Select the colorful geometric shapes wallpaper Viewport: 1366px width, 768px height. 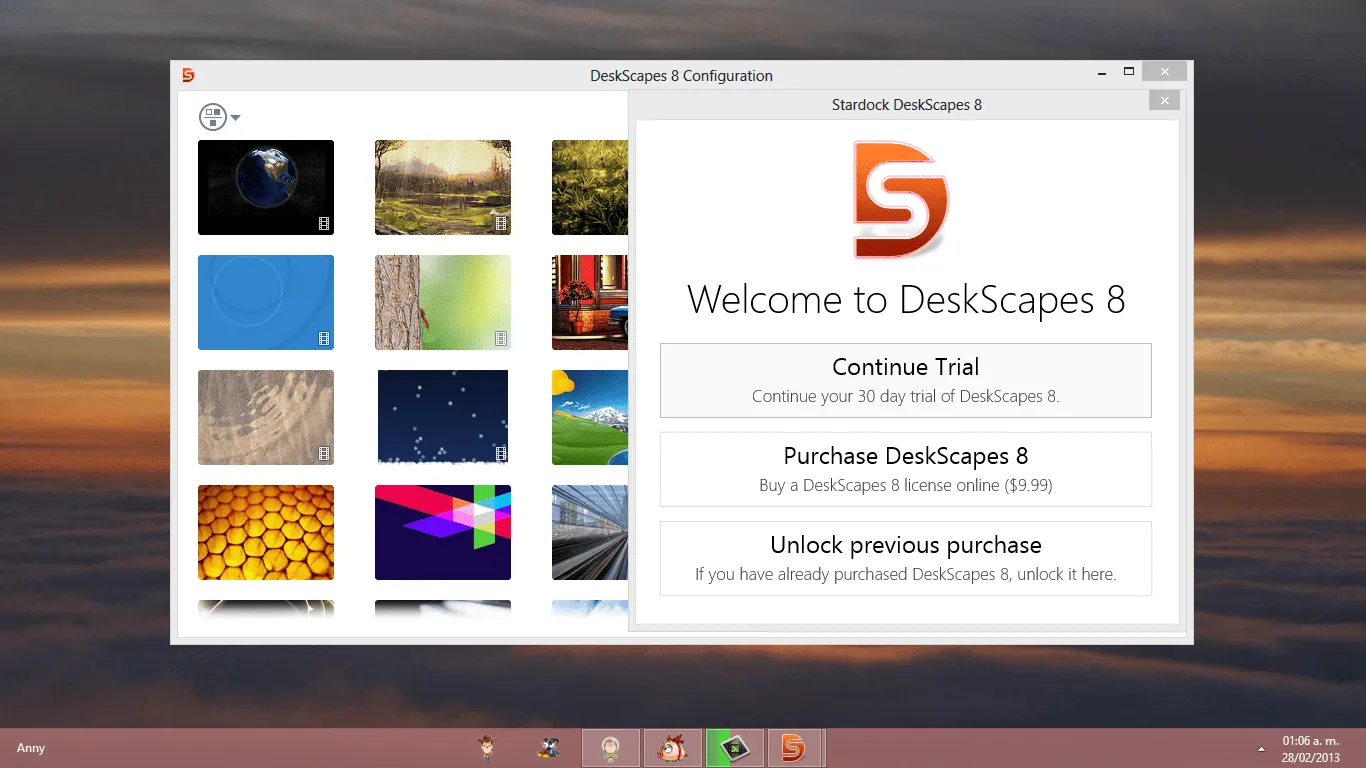tap(443, 532)
